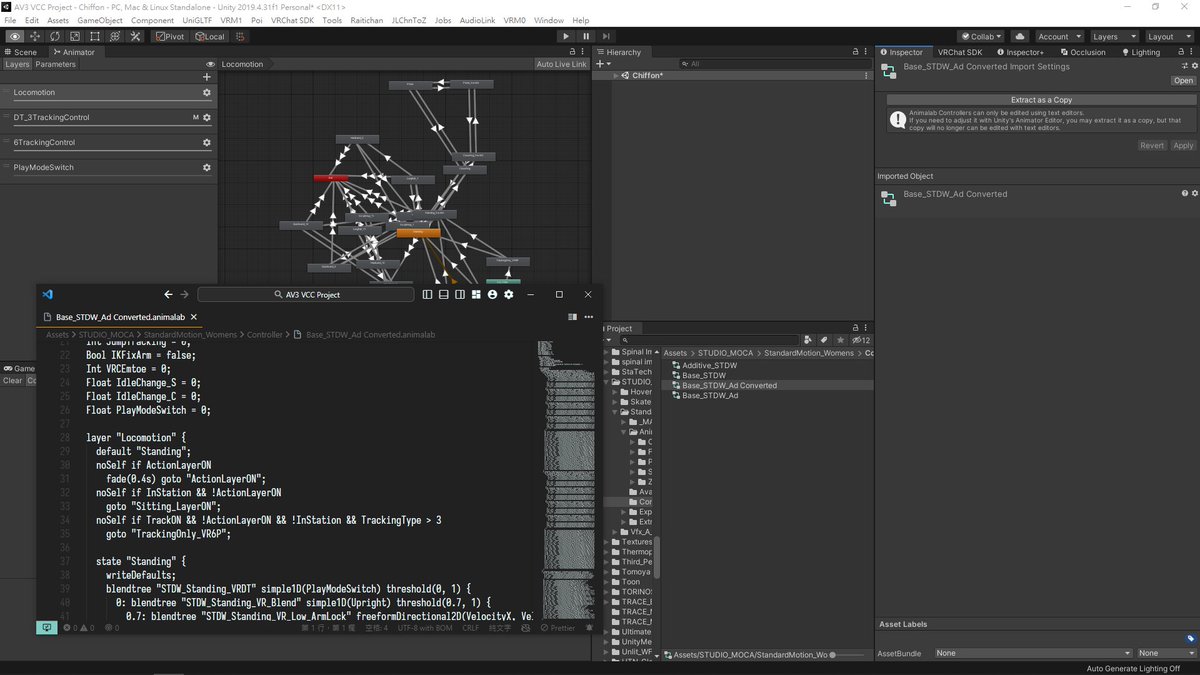Select the Transform tool in Unity toolbar
The height and width of the screenshot is (675, 1200).
tap(115, 36)
